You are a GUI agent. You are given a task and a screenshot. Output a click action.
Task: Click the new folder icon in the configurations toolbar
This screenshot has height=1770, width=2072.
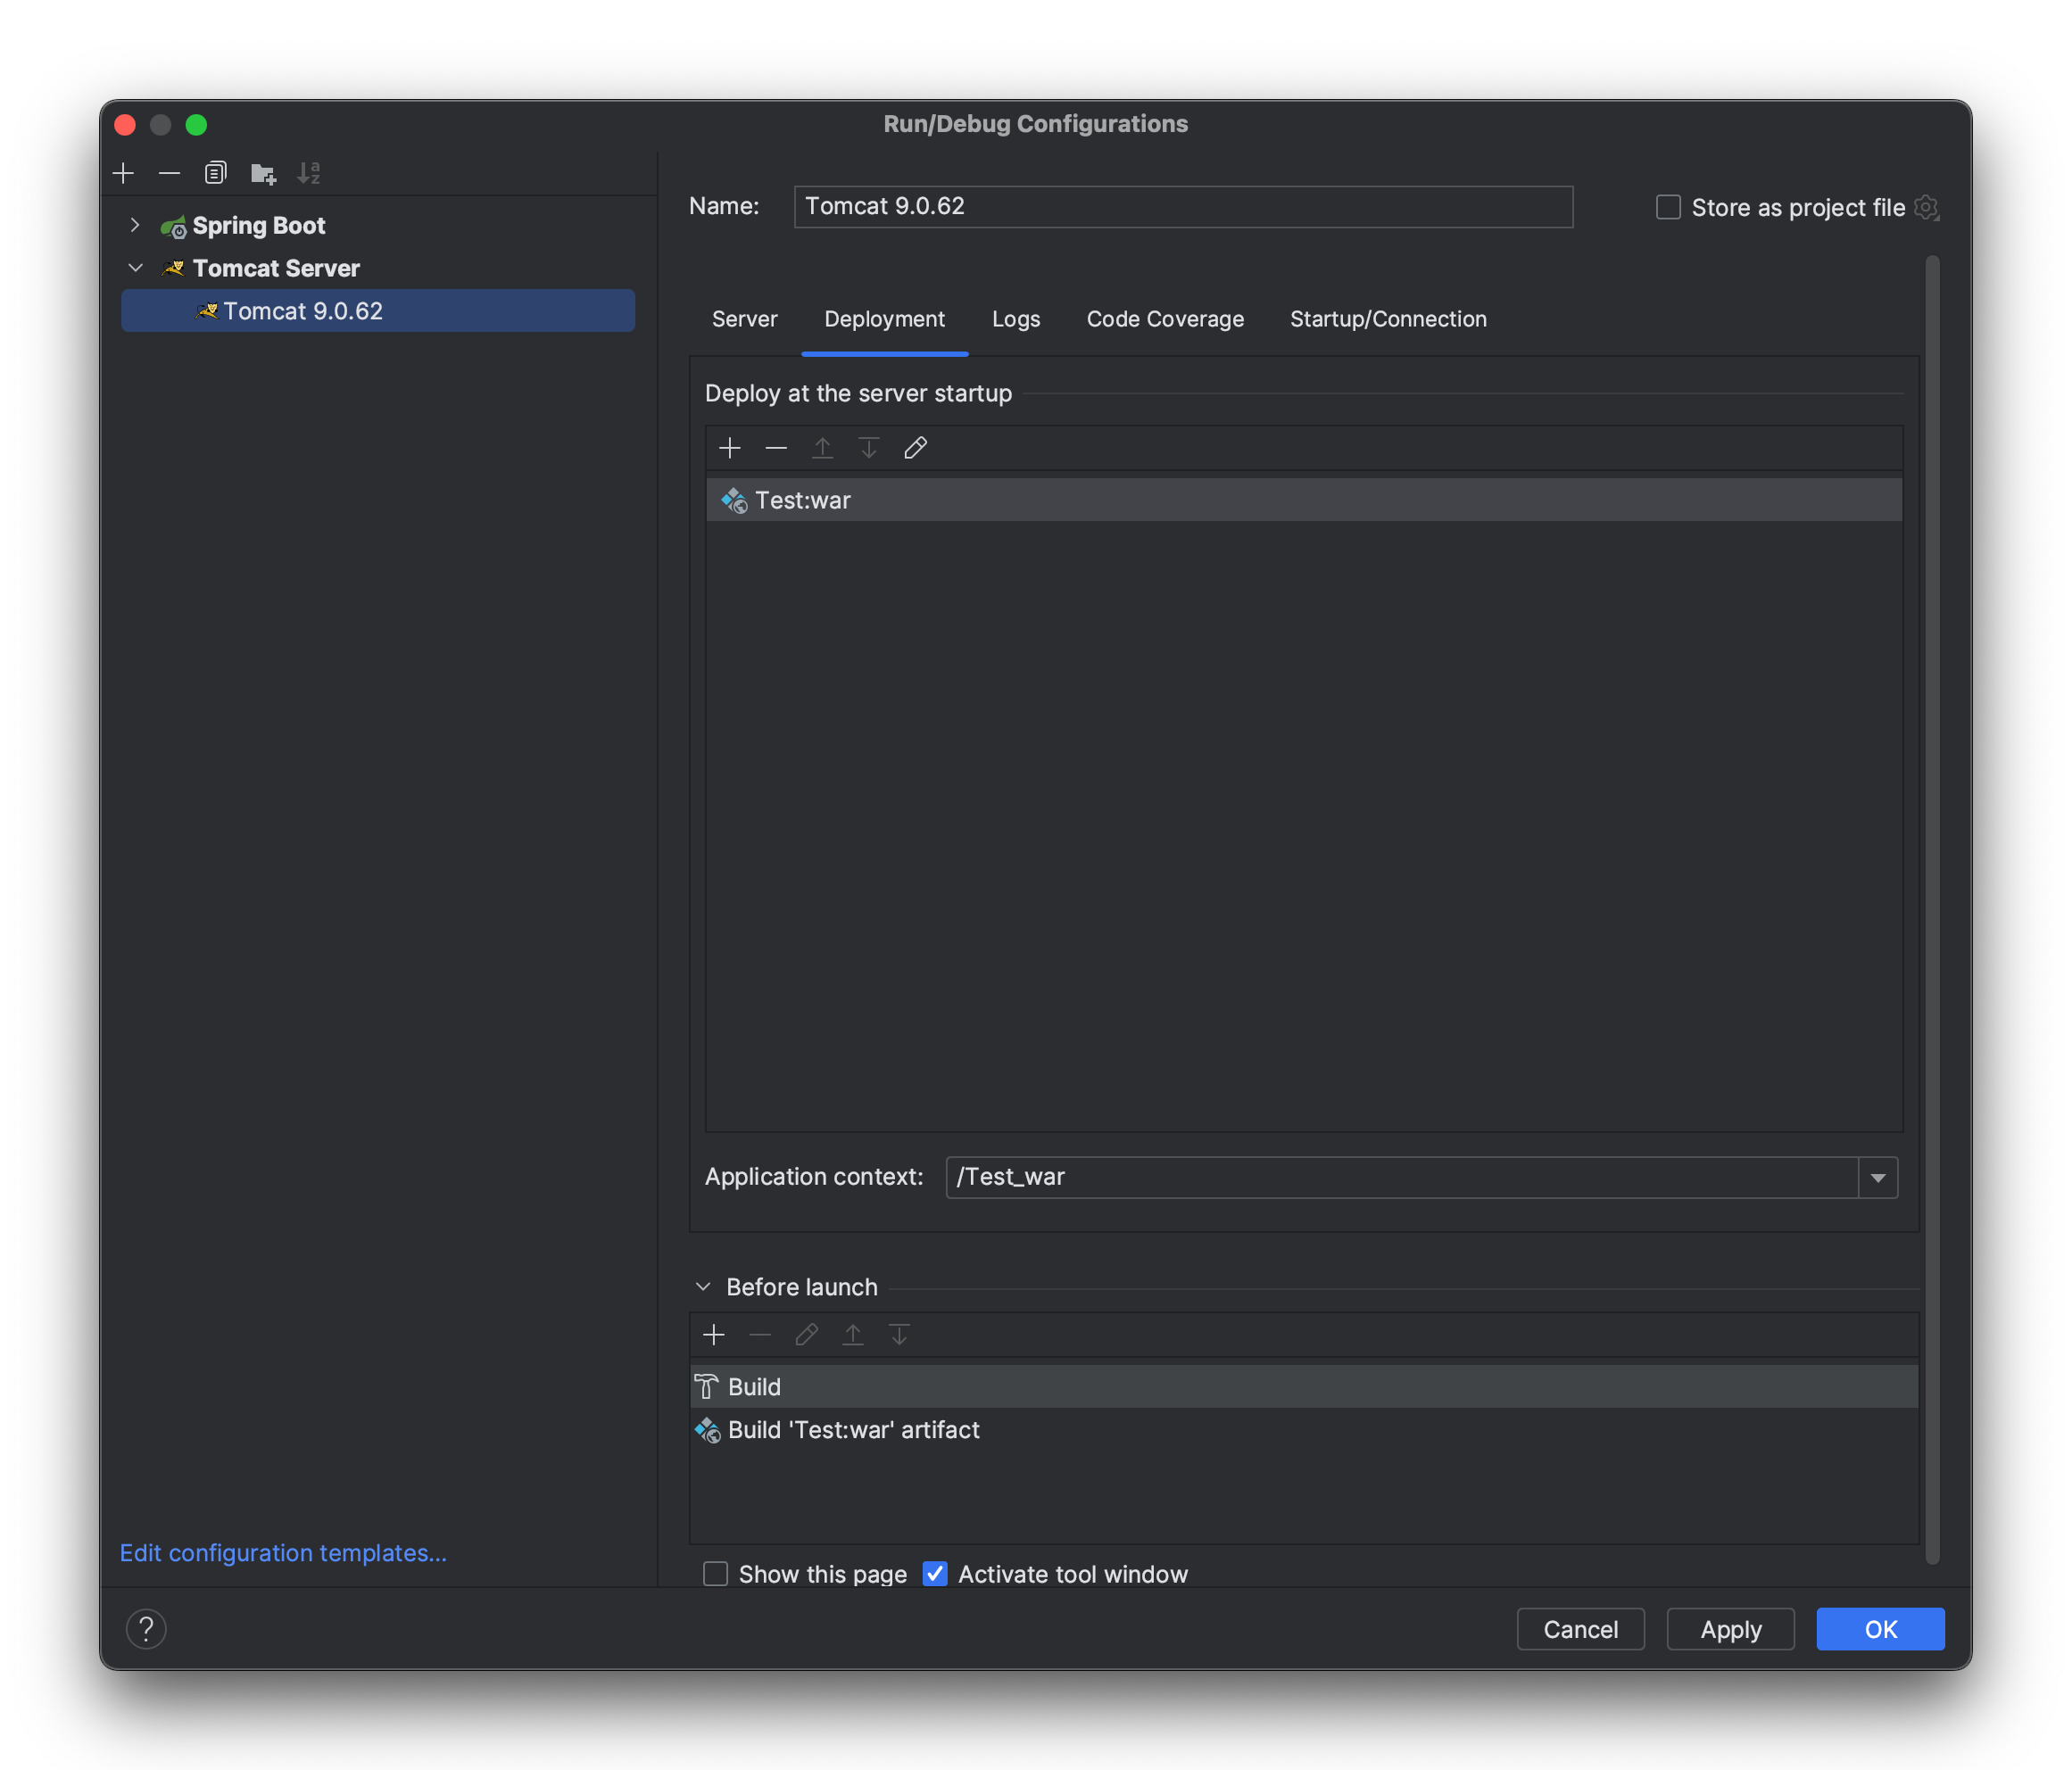click(x=262, y=173)
